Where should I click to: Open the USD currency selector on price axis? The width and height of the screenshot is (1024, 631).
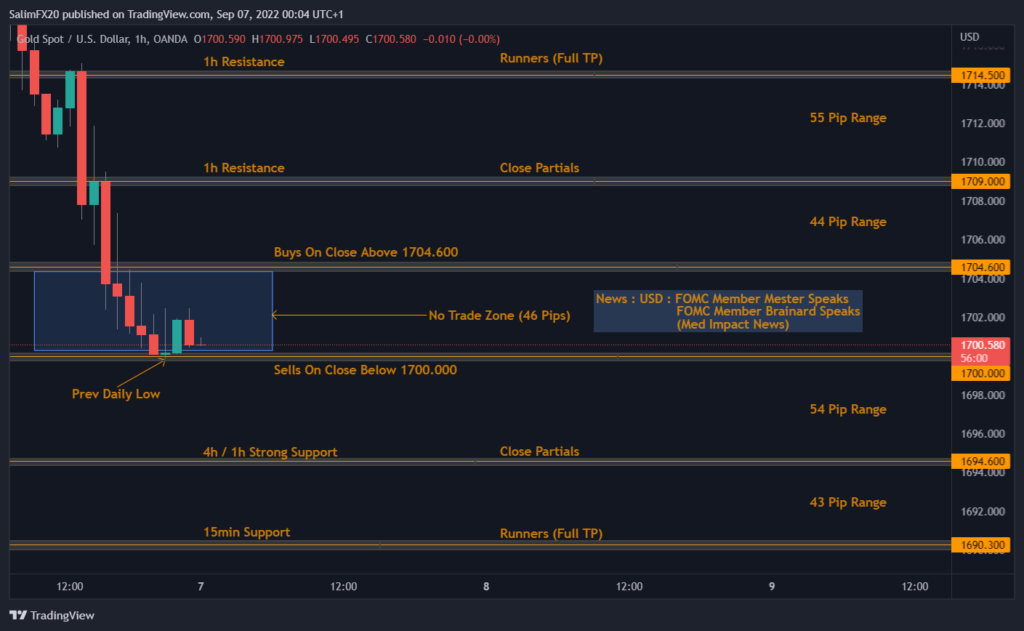click(969, 37)
